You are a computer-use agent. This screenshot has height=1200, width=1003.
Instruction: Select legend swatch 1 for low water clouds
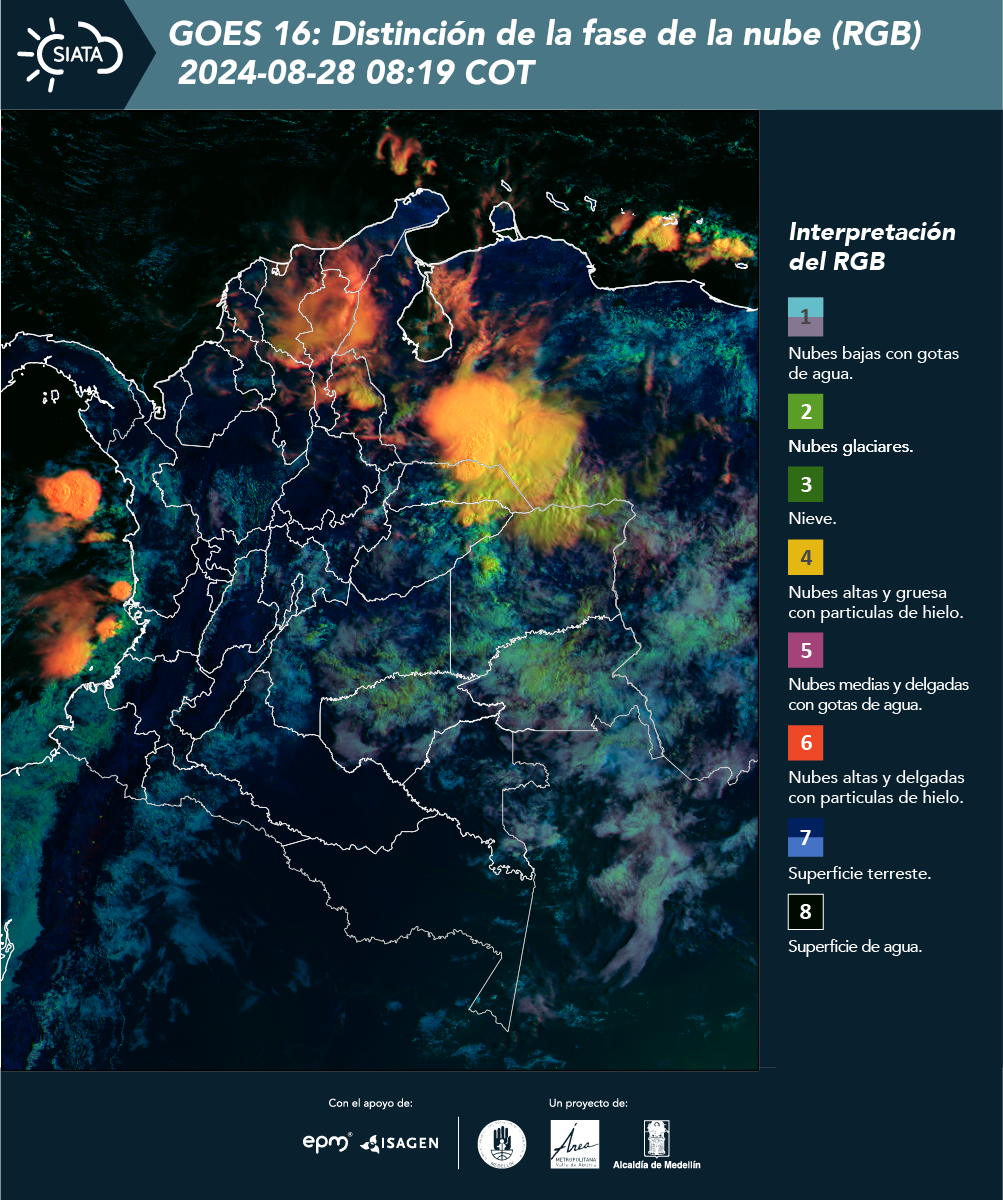pyautogui.click(x=805, y=316)
